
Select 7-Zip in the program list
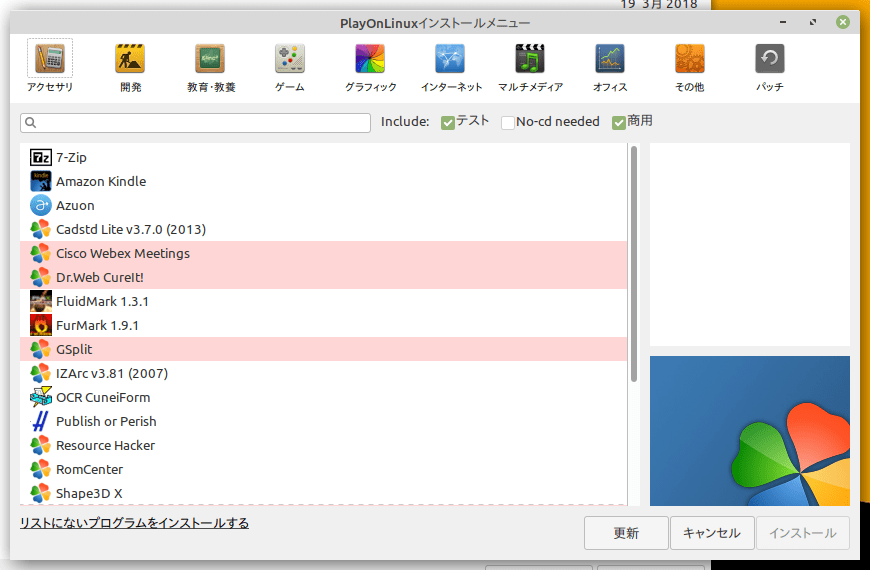(323, 158)
